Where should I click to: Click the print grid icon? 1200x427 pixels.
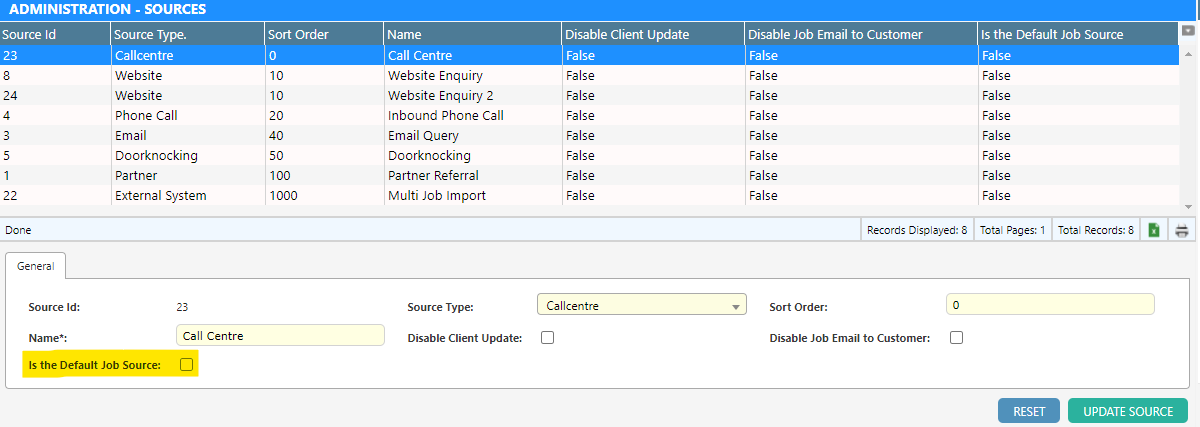tap(1181, 230)
